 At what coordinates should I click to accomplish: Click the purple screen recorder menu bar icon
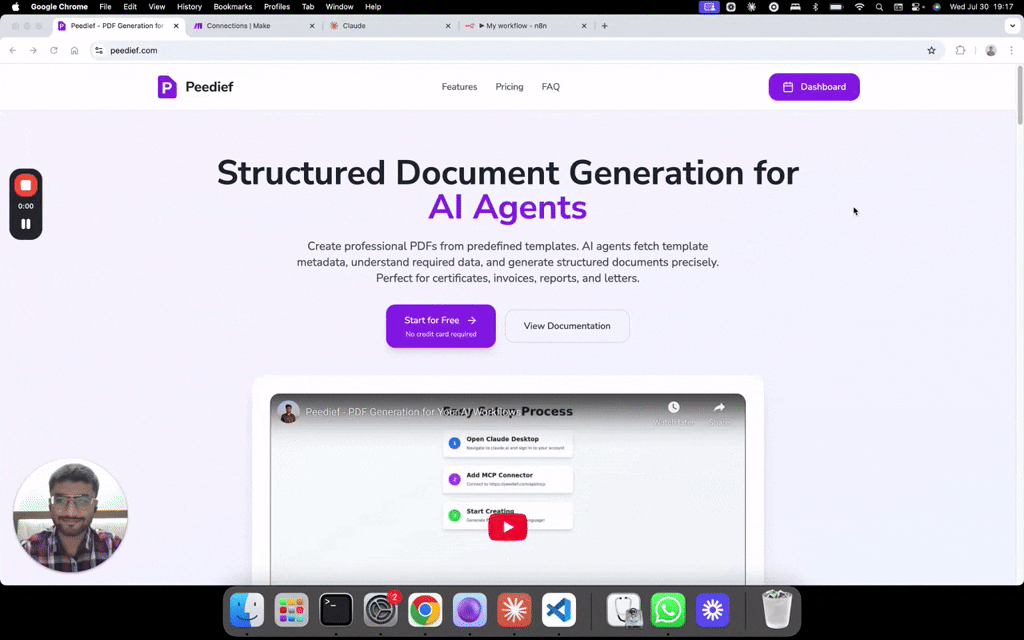pos(709,7)
